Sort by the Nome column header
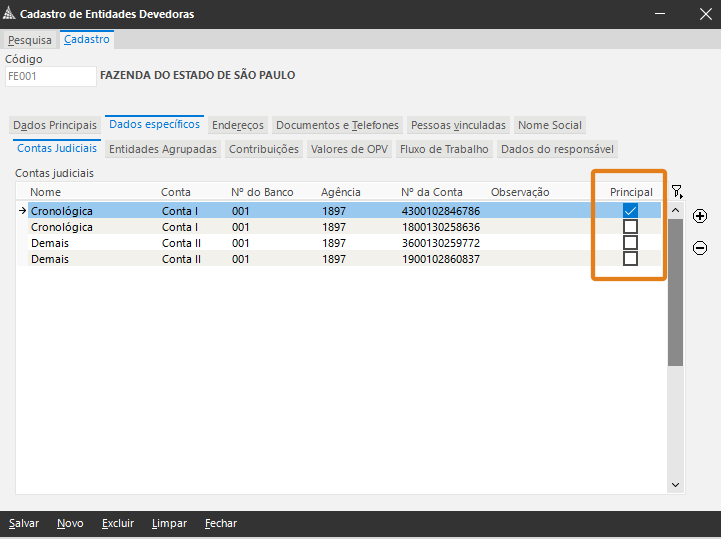 tap(46, 192)
